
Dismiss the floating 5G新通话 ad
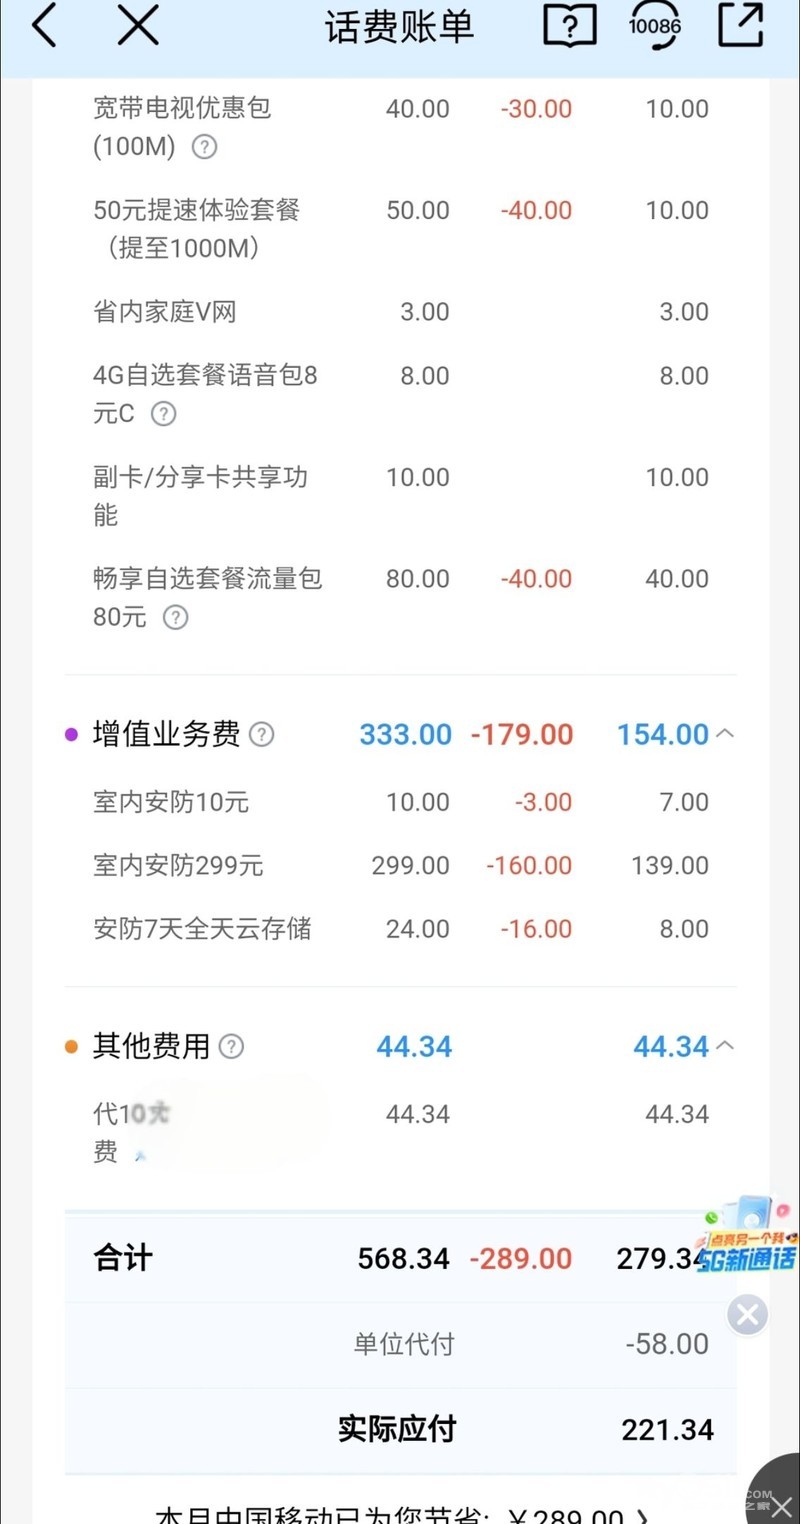coord(747,1315)
